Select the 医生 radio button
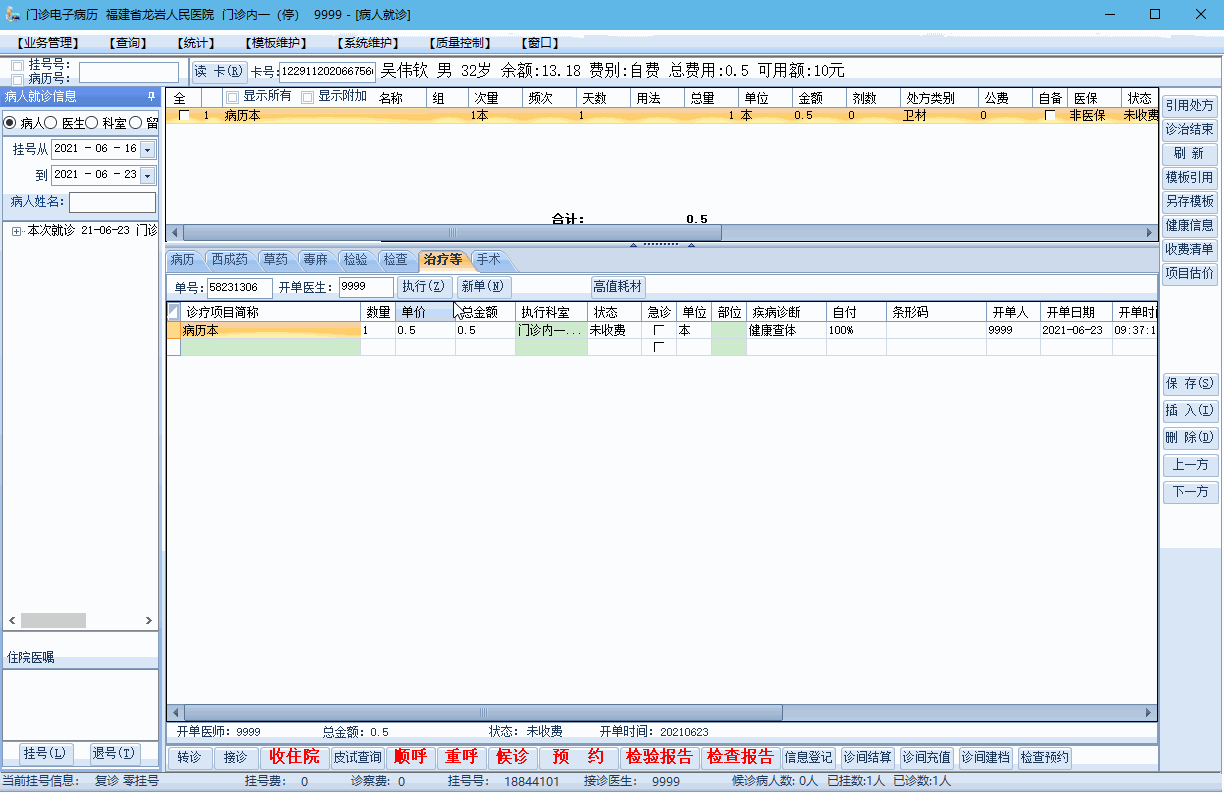The width and height of the screenshot is (1224, 793). tap(50, 123)
